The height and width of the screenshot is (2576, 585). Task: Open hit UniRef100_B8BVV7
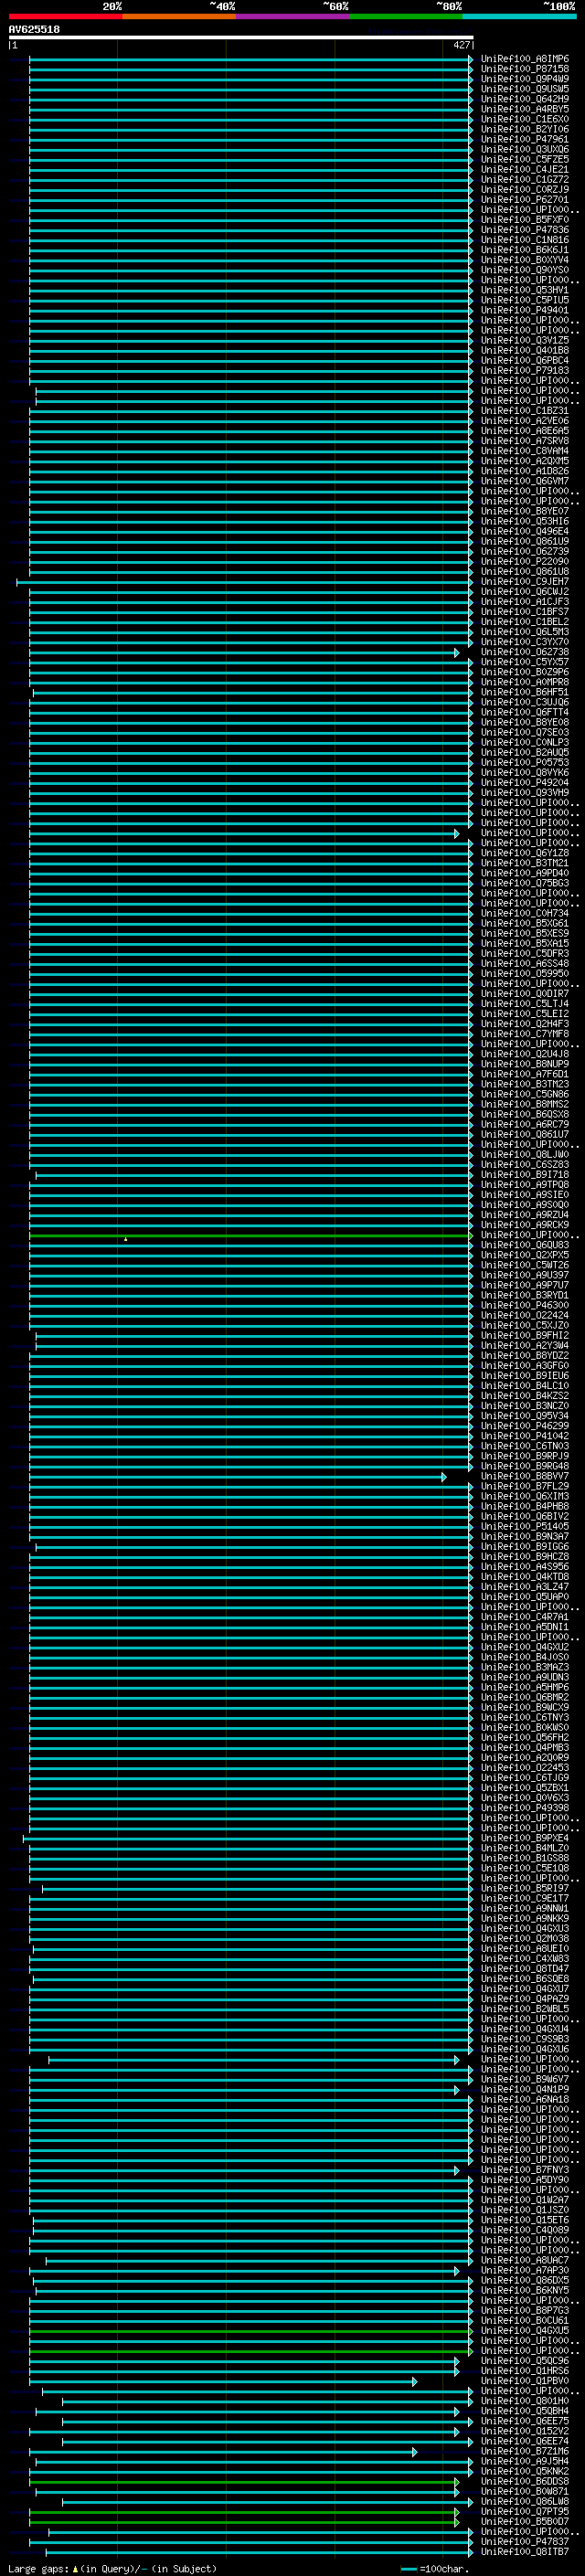[x=524, y=1476]
